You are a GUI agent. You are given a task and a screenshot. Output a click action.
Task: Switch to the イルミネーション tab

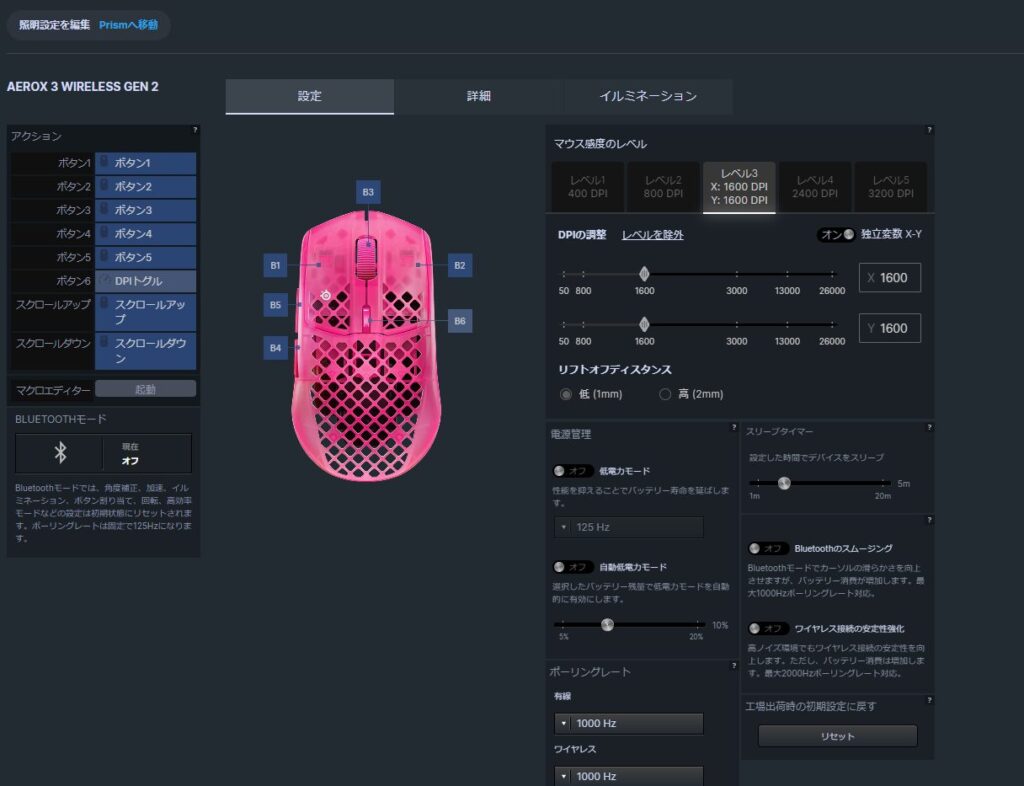tap(647, 97)
